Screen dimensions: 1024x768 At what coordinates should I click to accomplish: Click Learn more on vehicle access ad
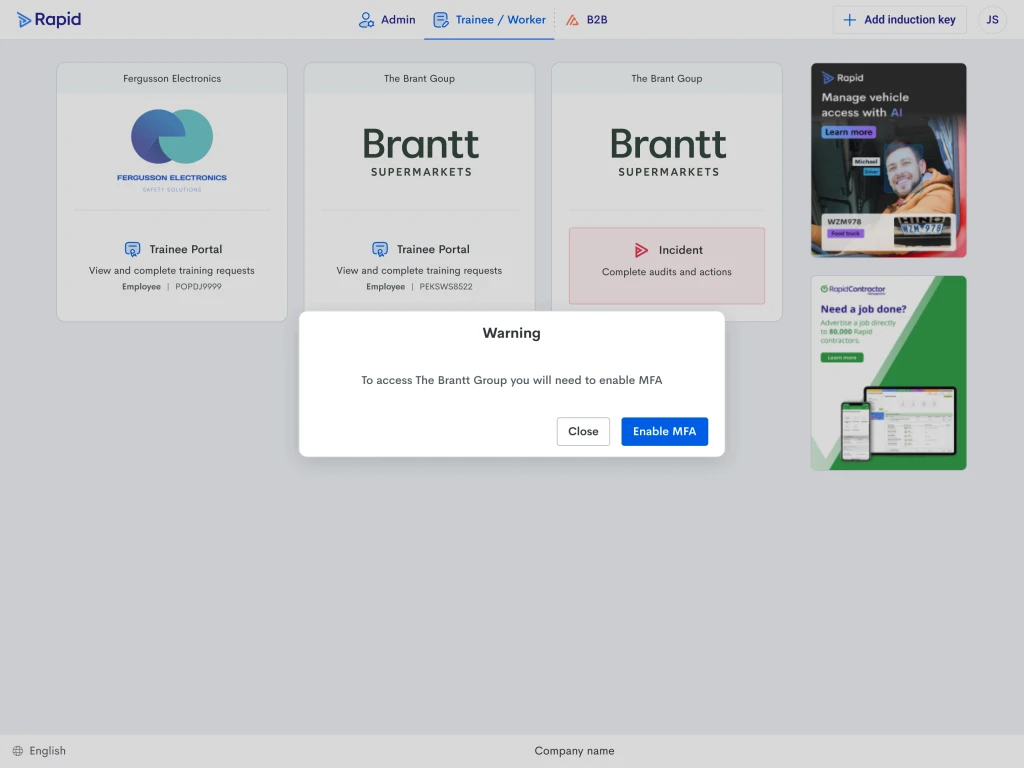pos(848,132)
